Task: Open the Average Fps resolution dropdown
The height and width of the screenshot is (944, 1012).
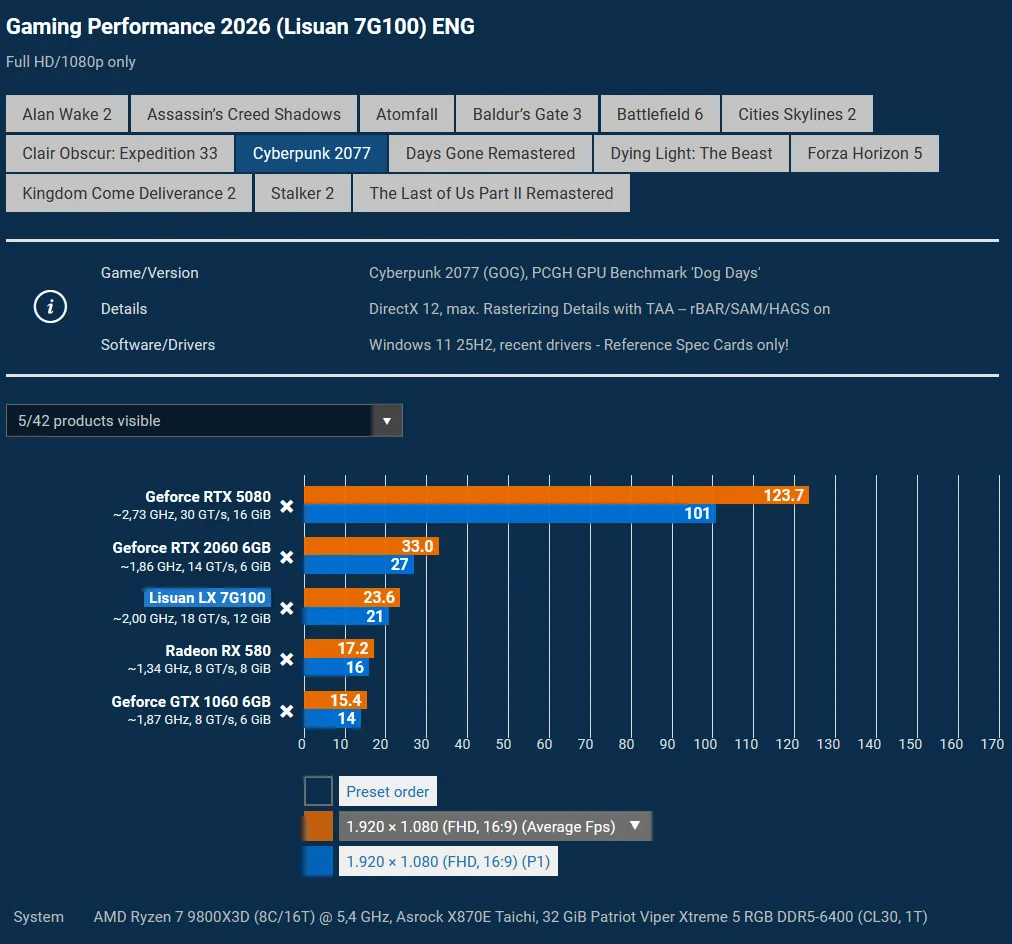Action: [x=495, y=827]
